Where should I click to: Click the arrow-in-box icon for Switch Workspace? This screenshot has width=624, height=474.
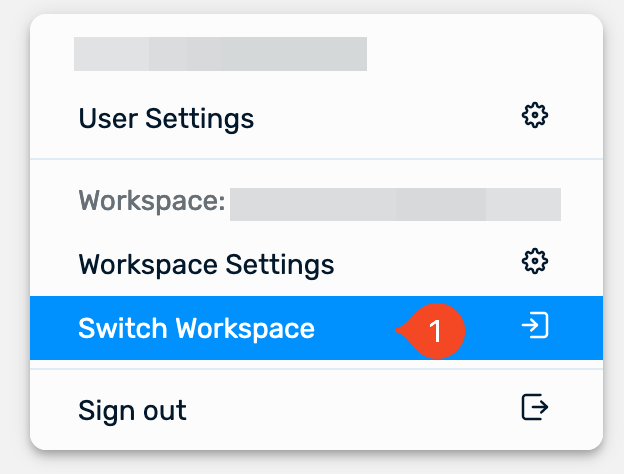point(536,326)
